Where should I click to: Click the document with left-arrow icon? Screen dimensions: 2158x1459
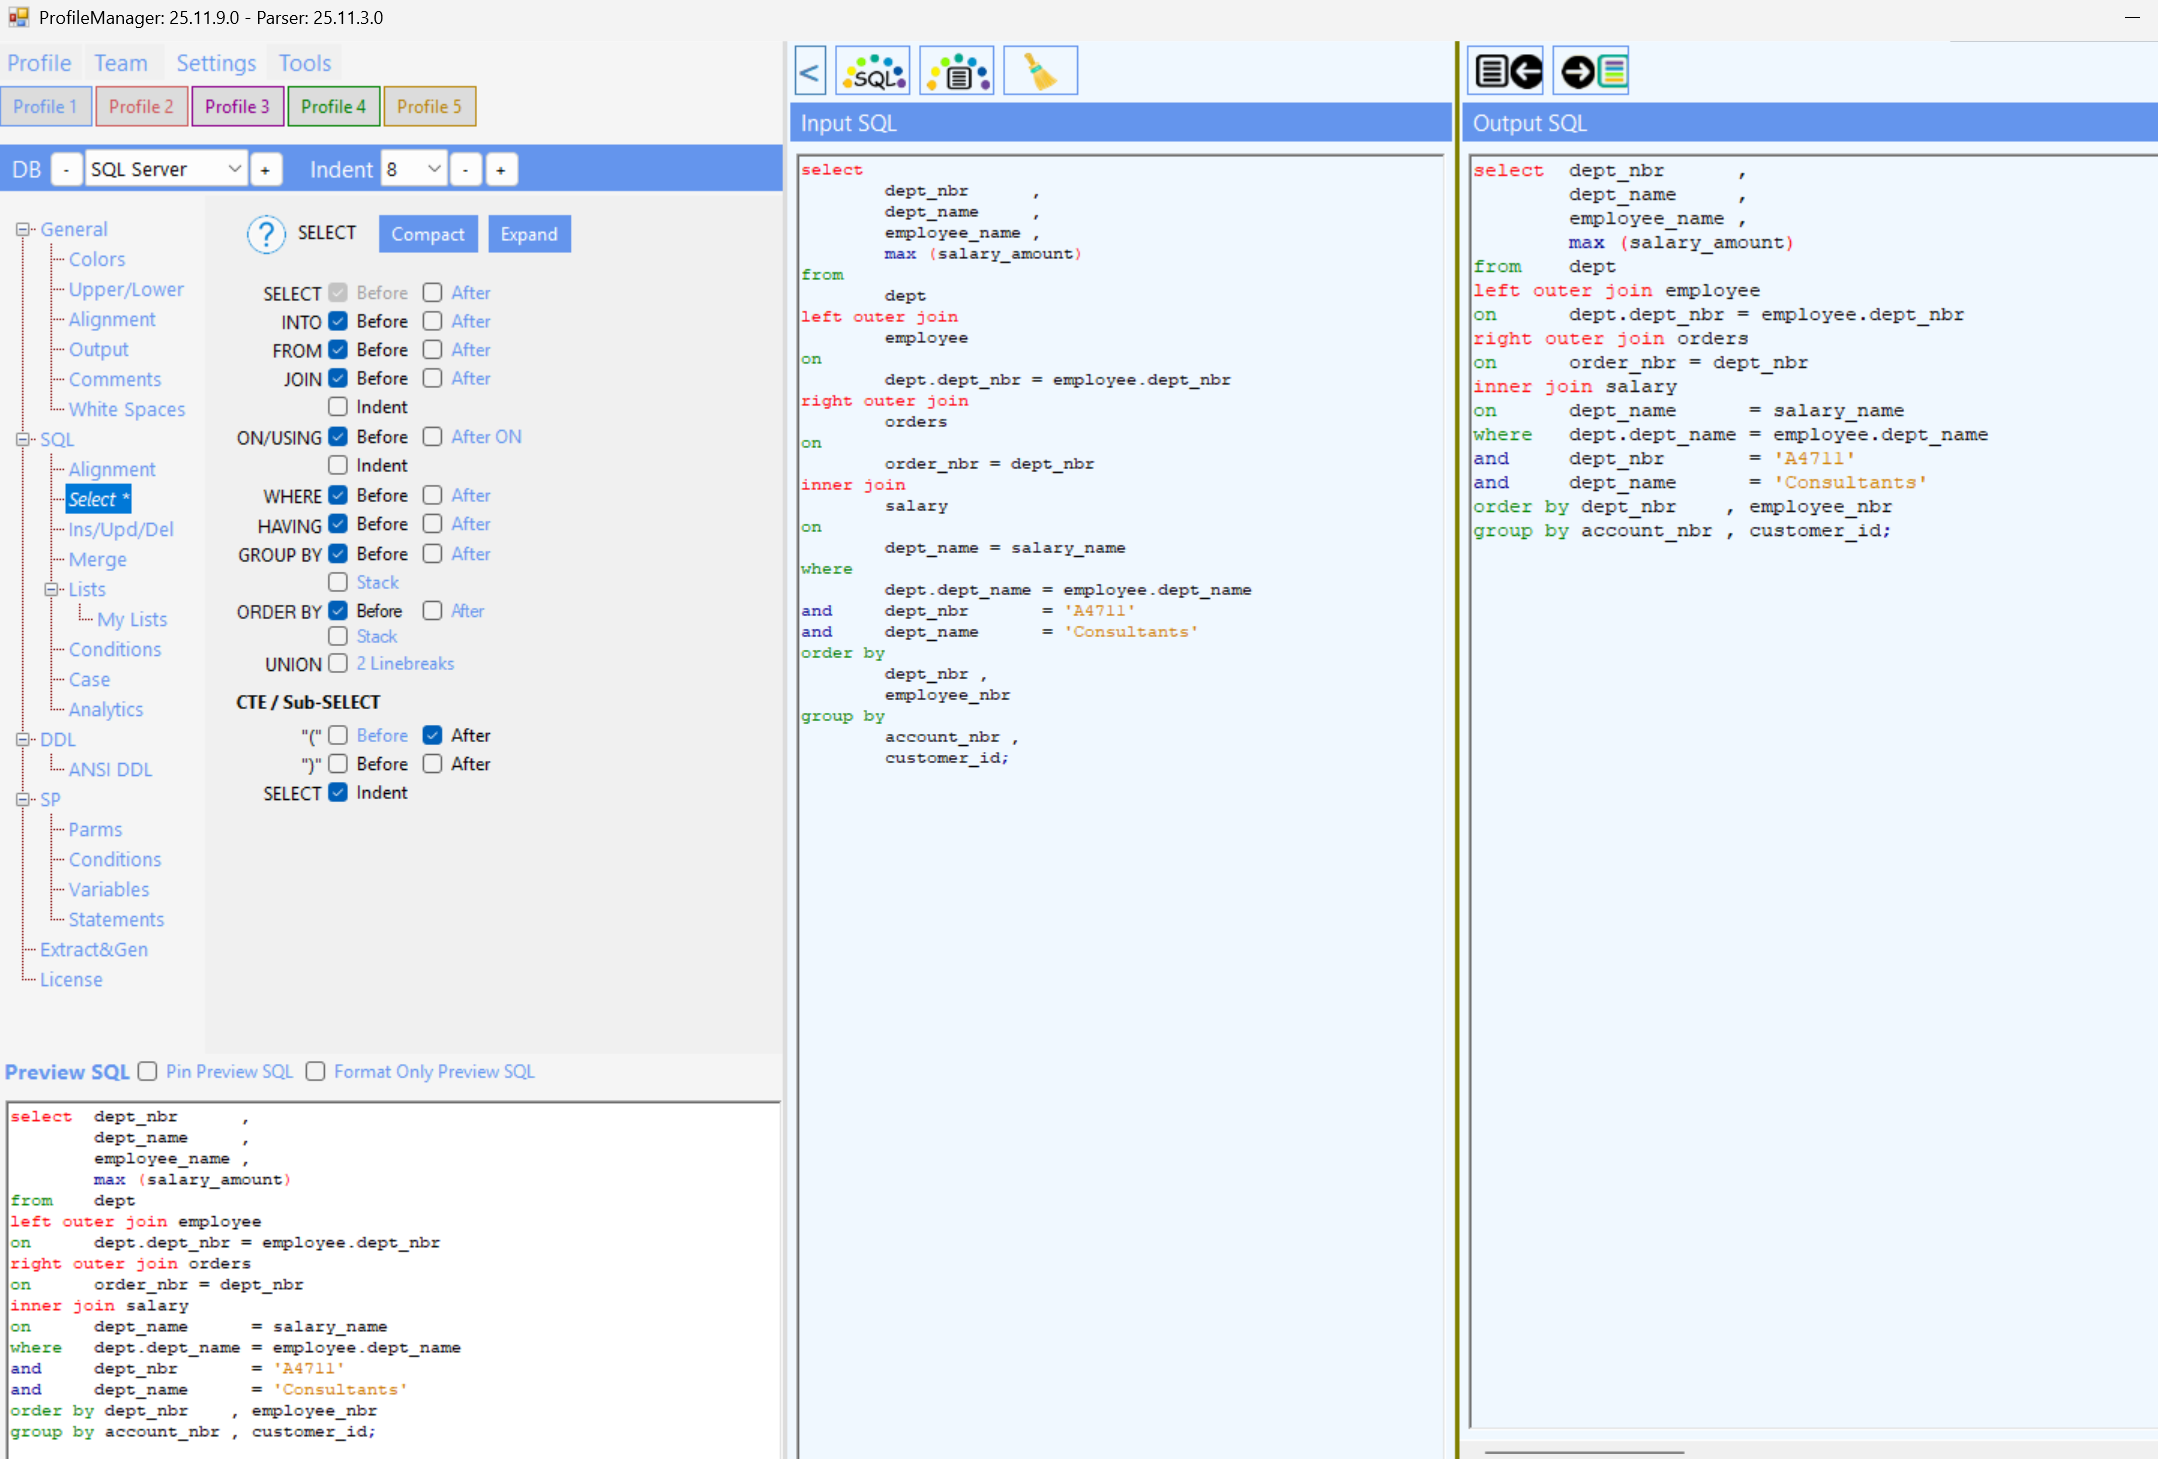click(x=1506, y=72)
